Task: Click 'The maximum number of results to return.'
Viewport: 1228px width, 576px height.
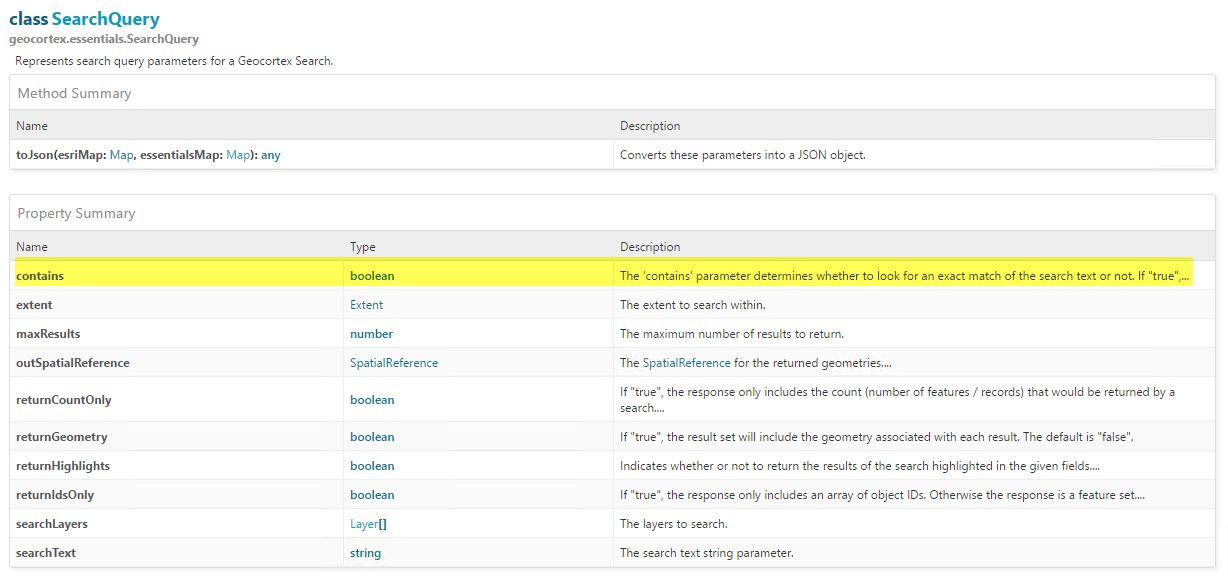Action: pyautogui.click(x=732, y=333)
